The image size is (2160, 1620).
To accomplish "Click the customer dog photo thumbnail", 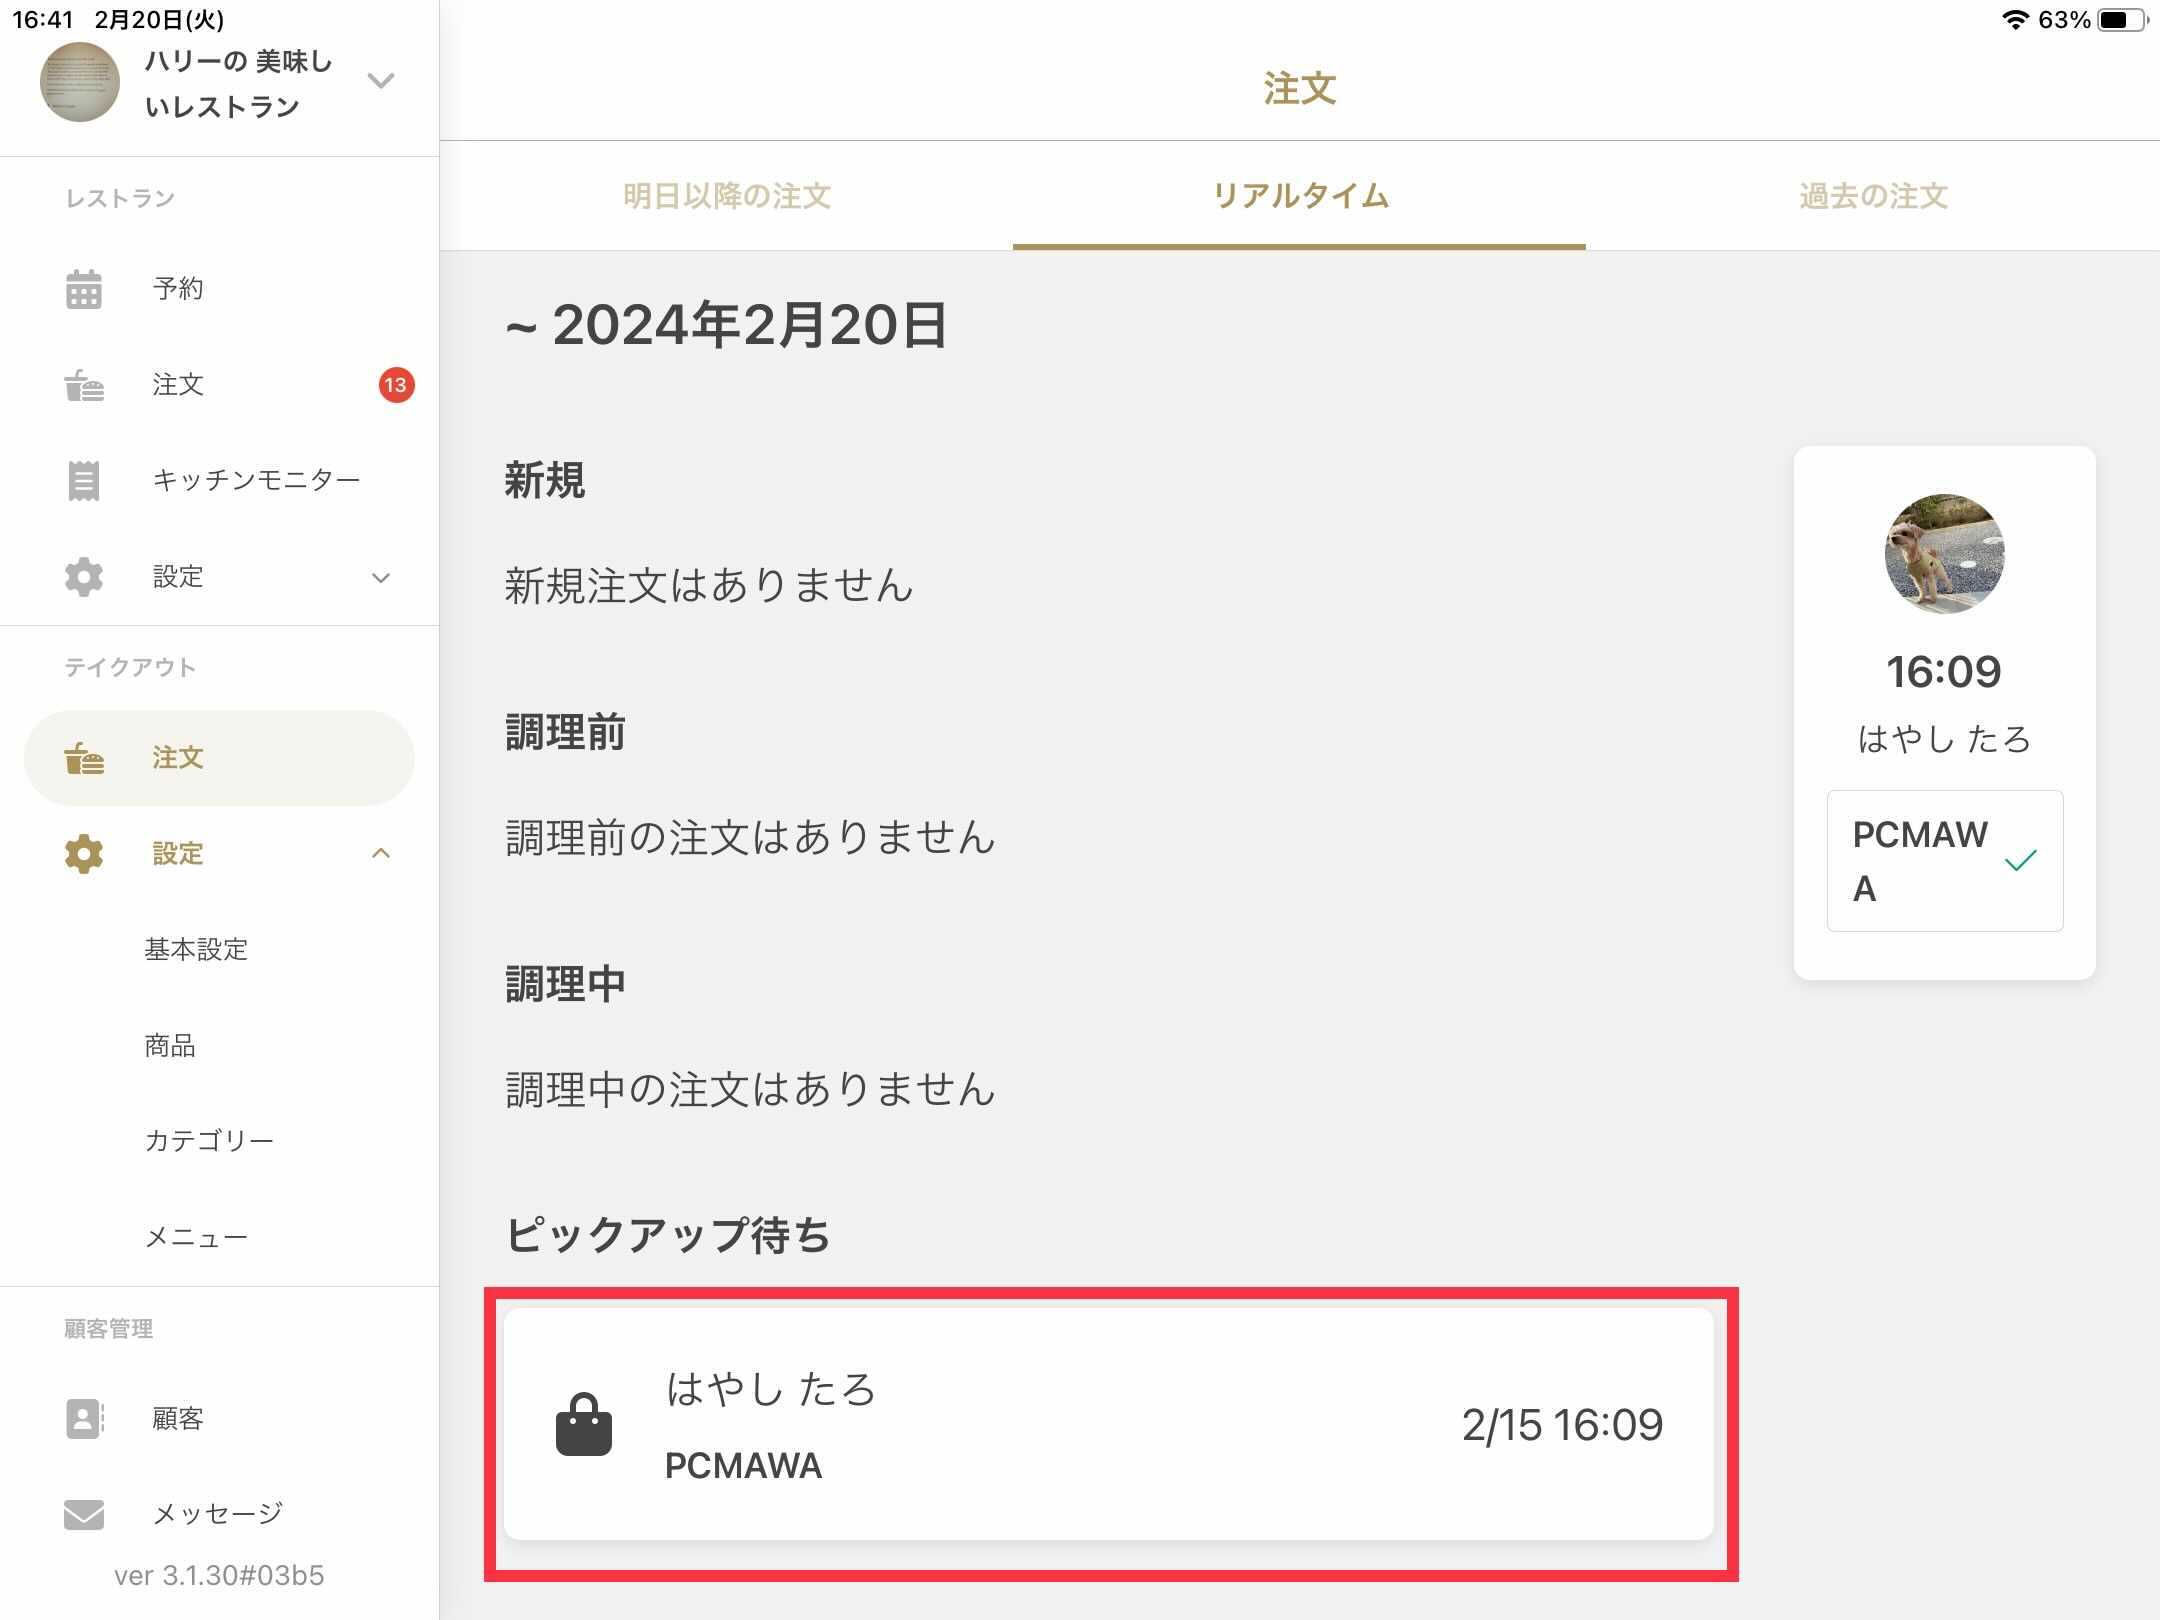I will point(1944,553).
